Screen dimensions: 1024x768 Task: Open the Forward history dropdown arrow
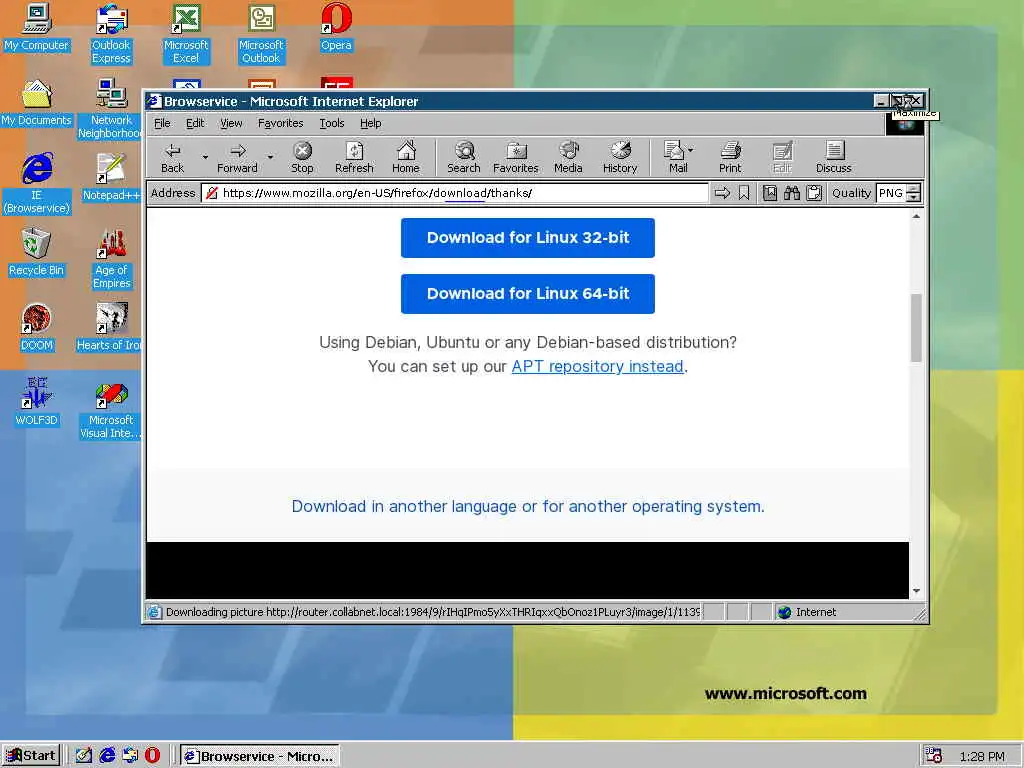(x=270, y=157)
